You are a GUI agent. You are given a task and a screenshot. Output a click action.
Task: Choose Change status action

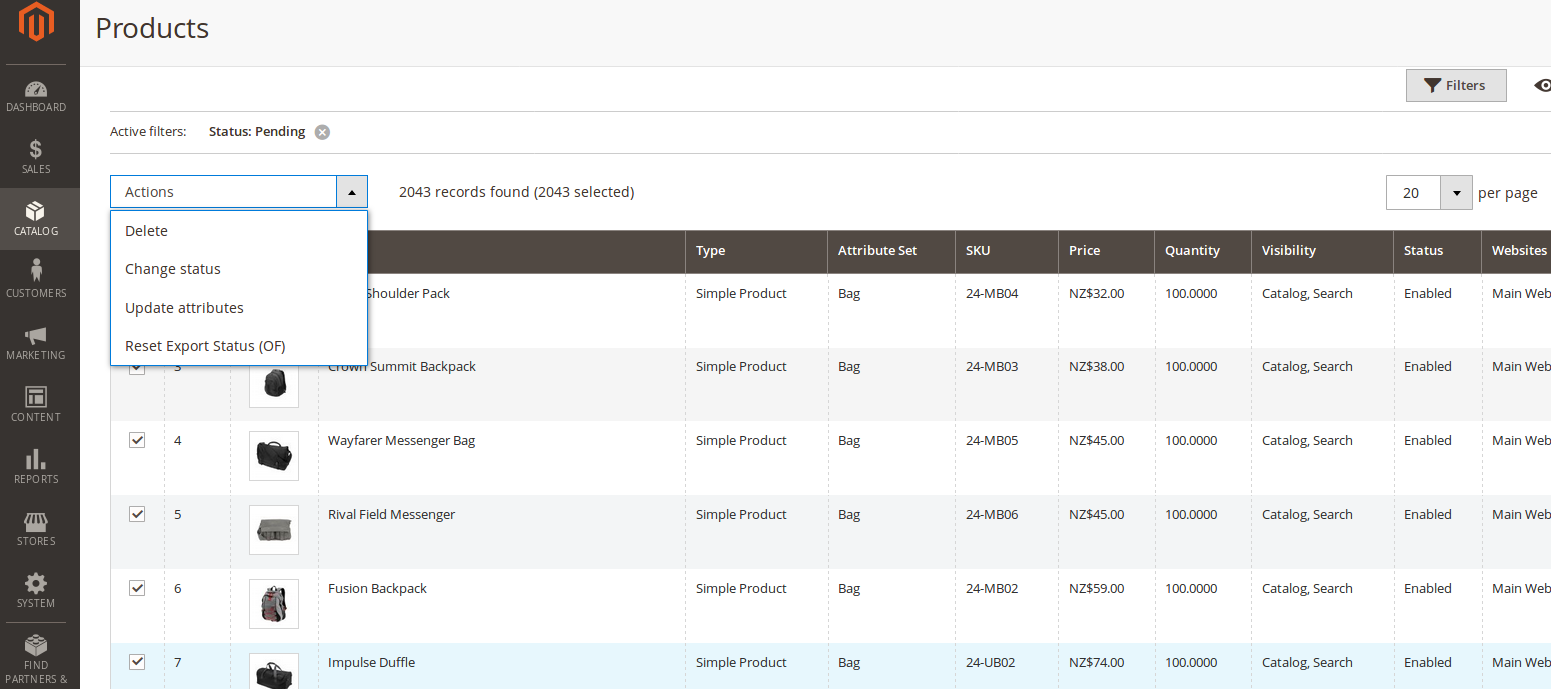(172, 268)
